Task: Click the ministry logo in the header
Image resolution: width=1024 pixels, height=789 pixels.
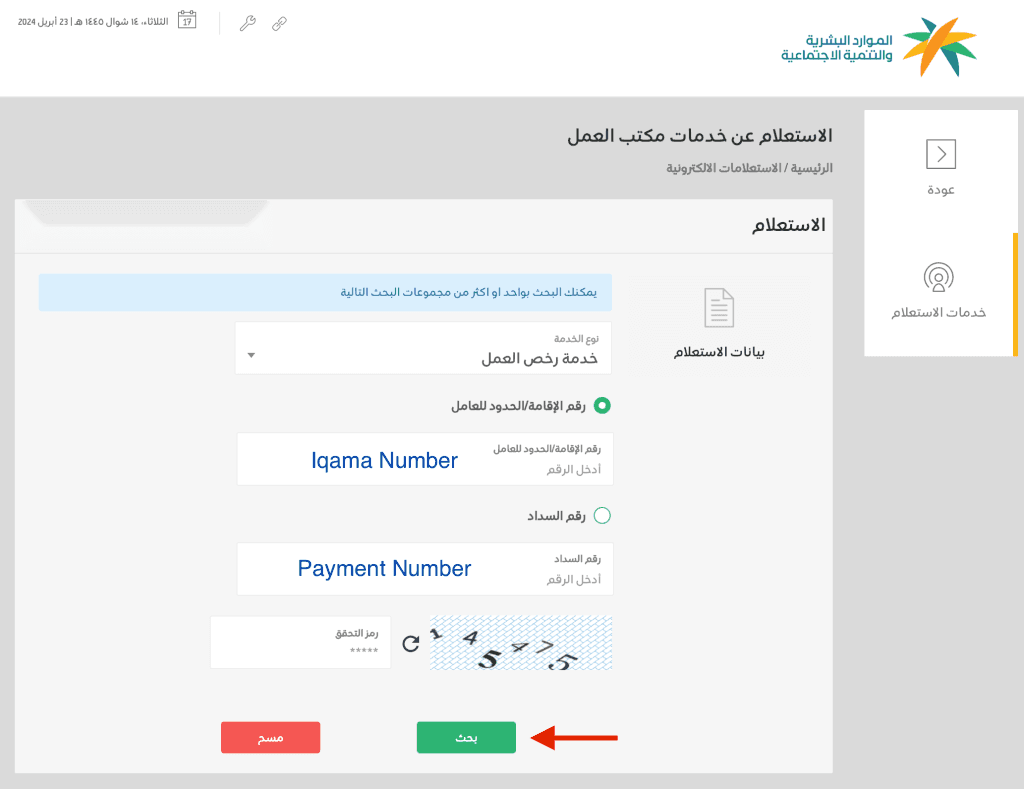Action: [x=879, y=47]
